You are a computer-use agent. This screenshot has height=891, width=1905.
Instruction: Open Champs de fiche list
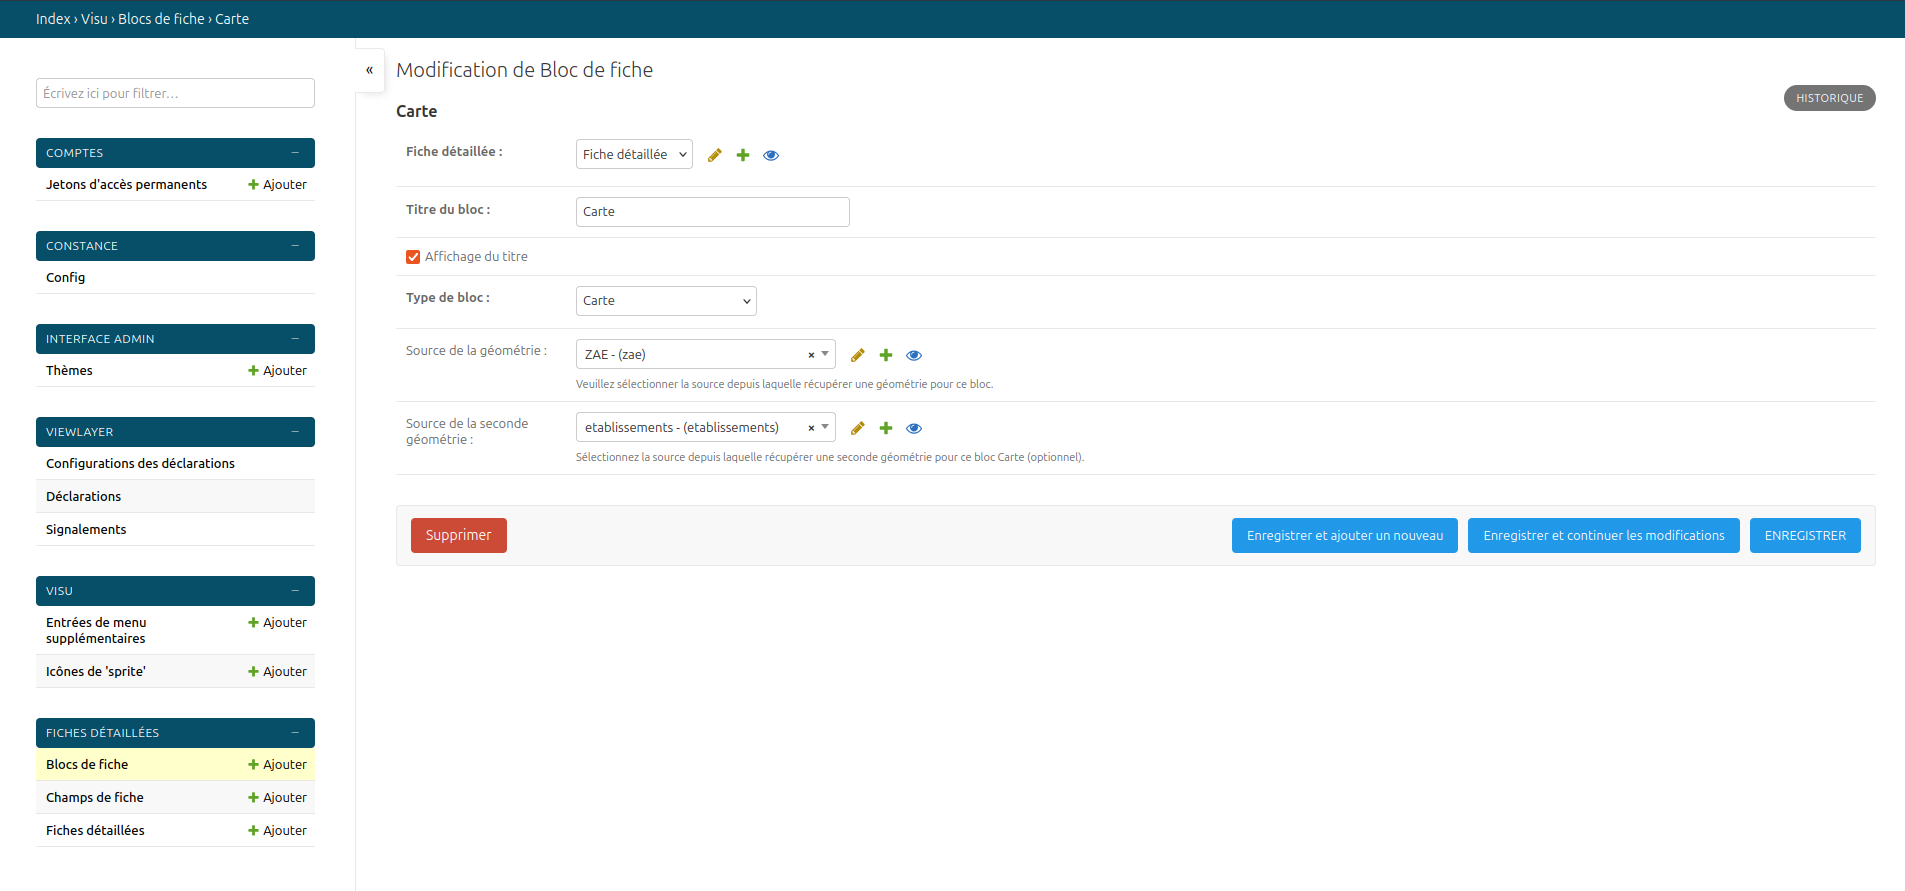point(95,798)
